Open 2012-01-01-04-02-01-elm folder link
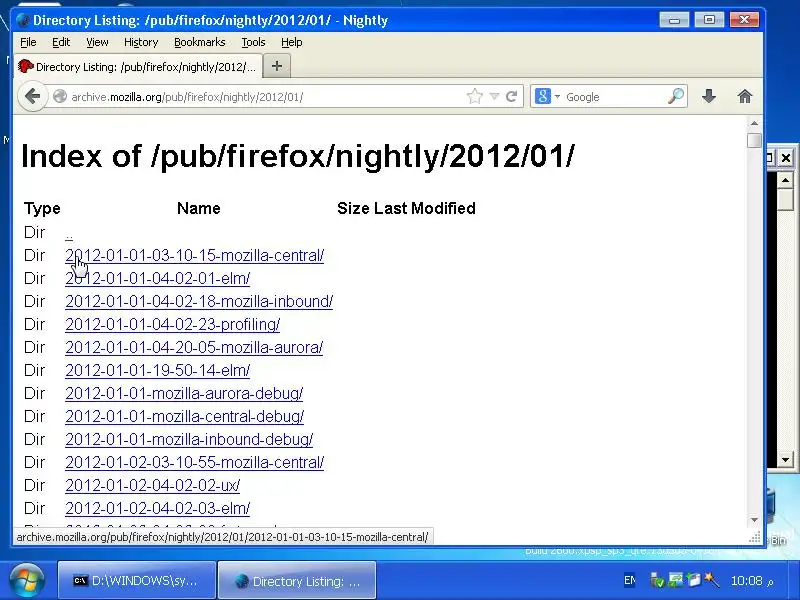Image resolution: width=800 pixels, height=600 pixels. point(158,279)
